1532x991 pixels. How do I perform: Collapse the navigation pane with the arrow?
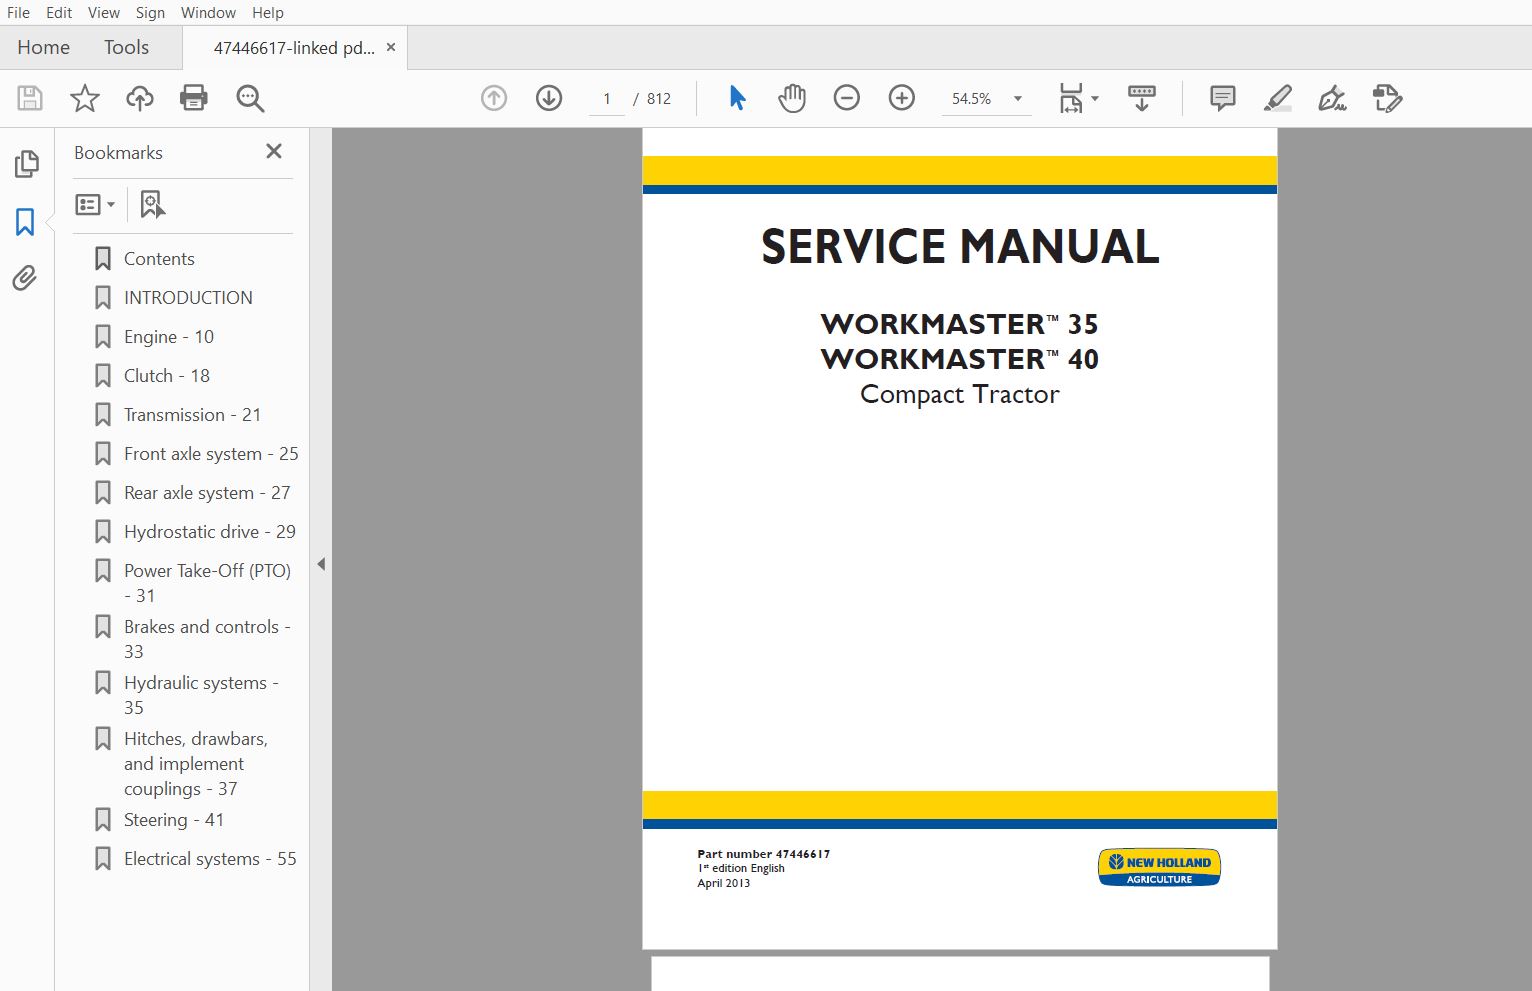click(x=321, y=564)
